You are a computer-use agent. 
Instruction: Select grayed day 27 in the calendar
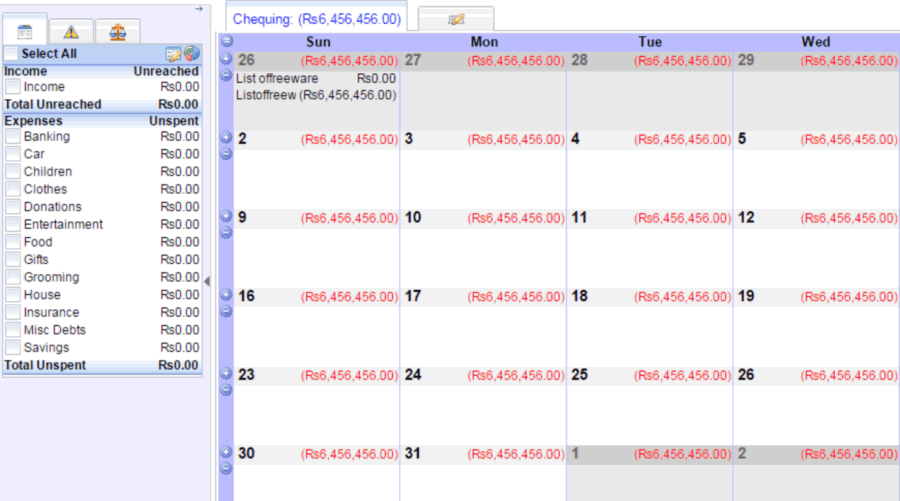pyautogui.click(x=413, y=60)
